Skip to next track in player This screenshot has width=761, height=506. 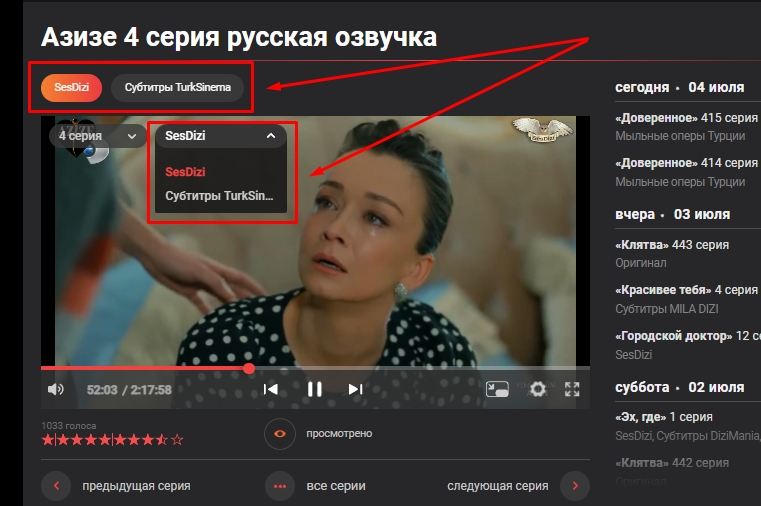click(x=355, y=389)
